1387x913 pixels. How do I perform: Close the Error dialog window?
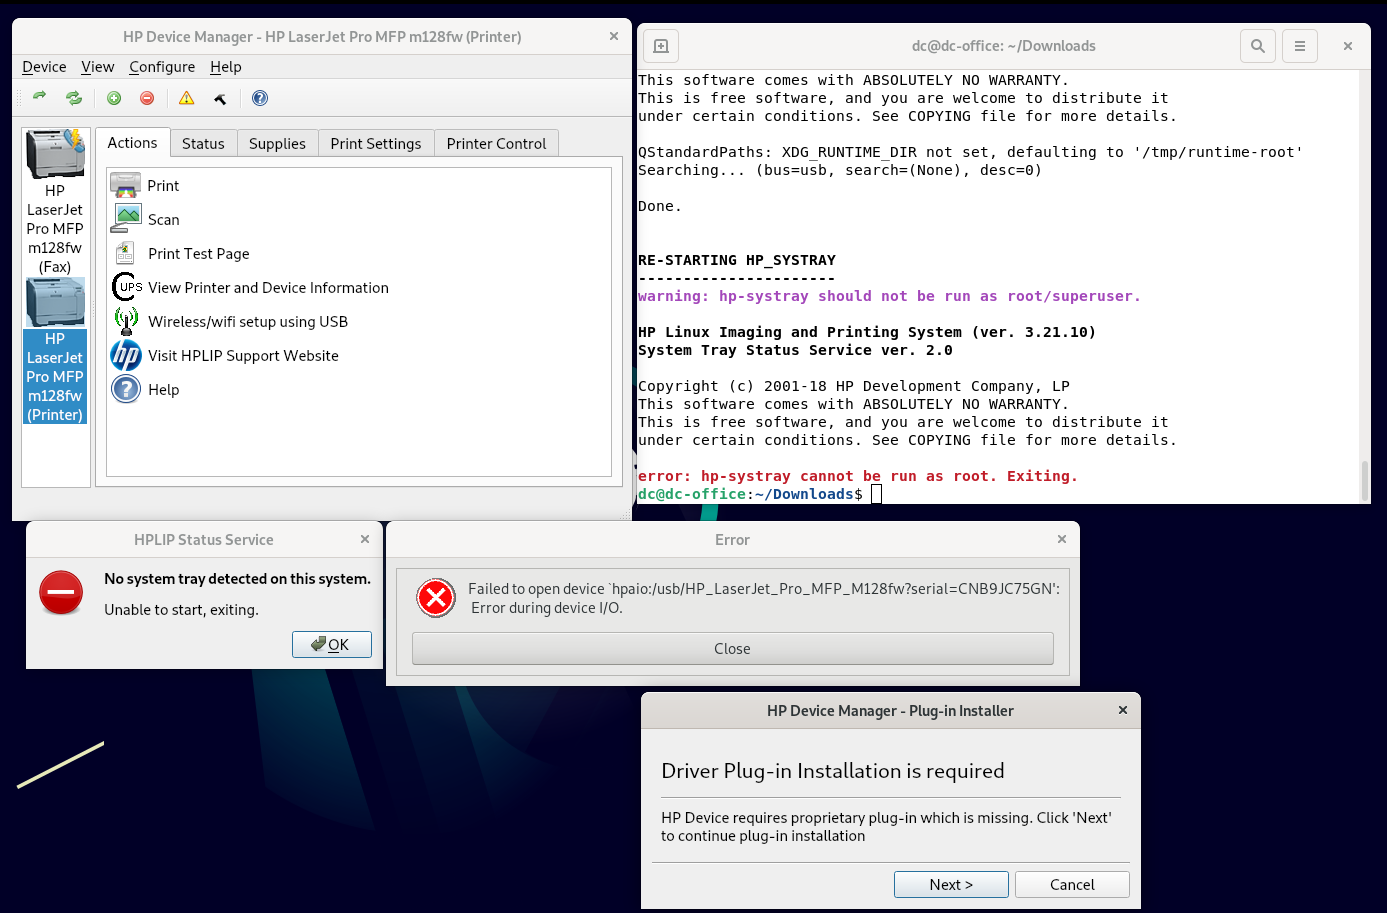pyautogui.click(x=1062, y=539)
